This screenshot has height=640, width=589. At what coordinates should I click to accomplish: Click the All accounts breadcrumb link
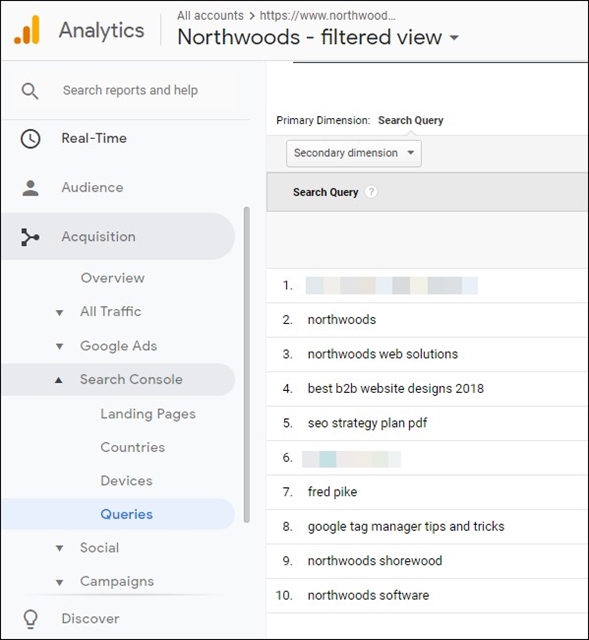tap(210, 16)
